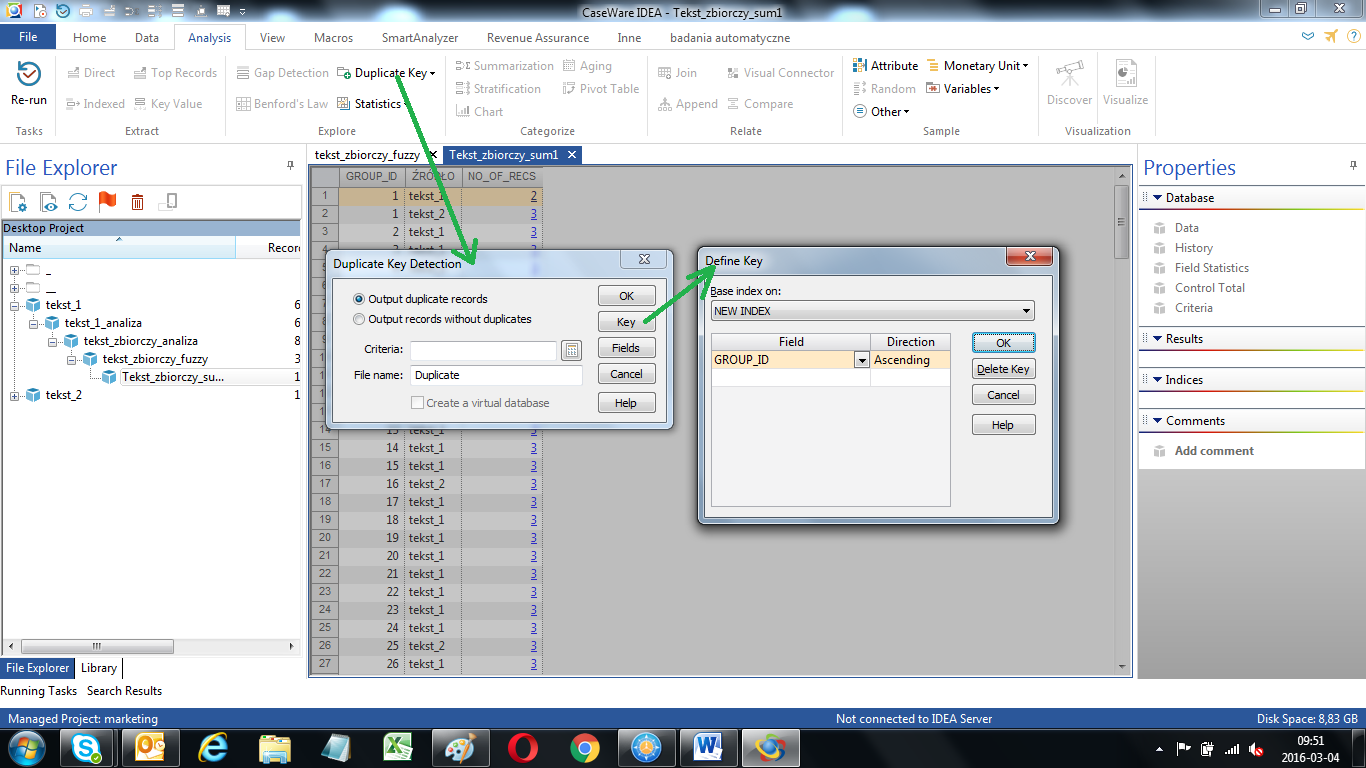1366x768 pixels.
Task: Open the Other sampling dropdown
Action: pos(881,112)
